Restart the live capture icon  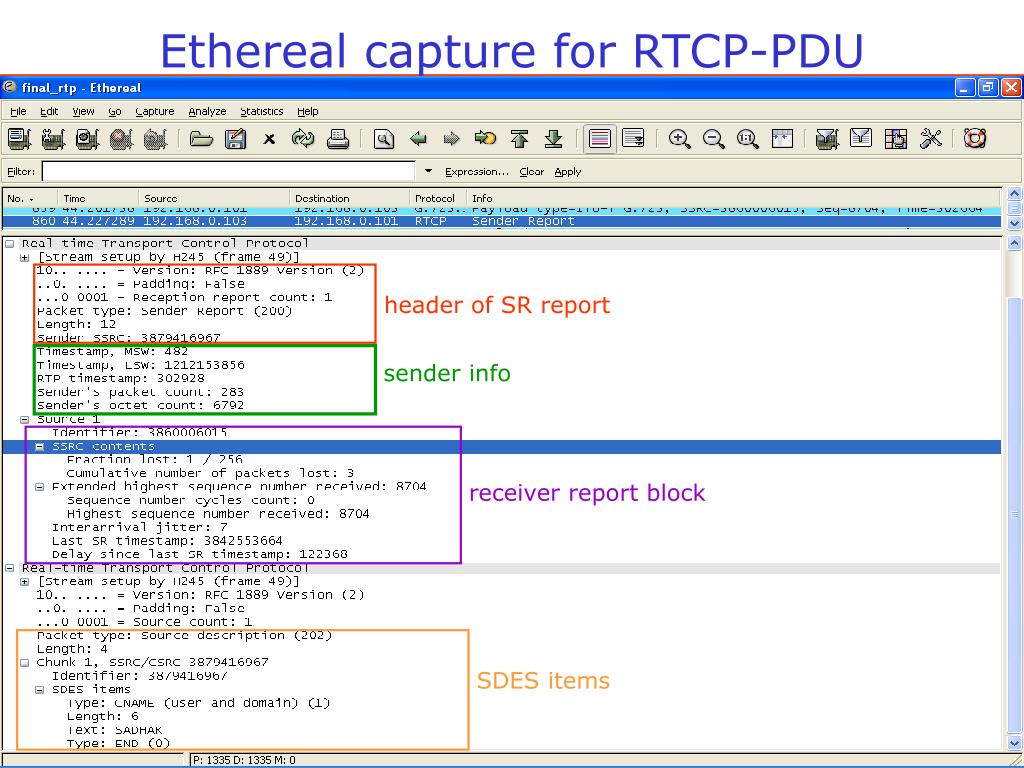pos(155,138)
